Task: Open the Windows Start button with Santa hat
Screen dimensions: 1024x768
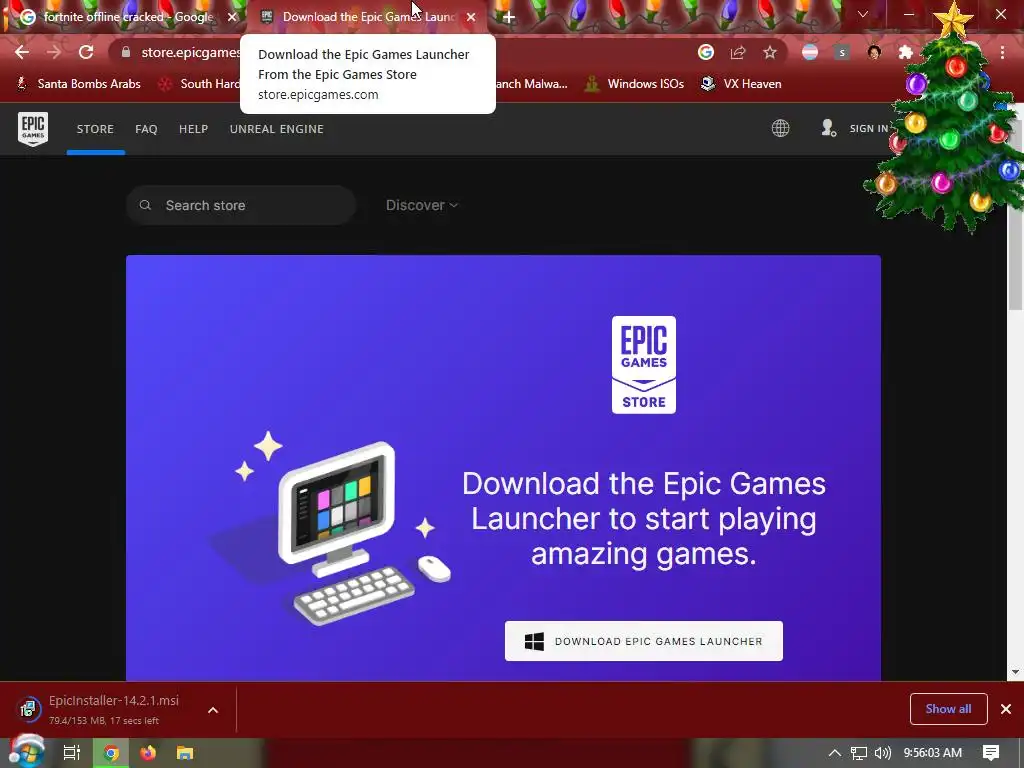Action: [x=26, y=751]
